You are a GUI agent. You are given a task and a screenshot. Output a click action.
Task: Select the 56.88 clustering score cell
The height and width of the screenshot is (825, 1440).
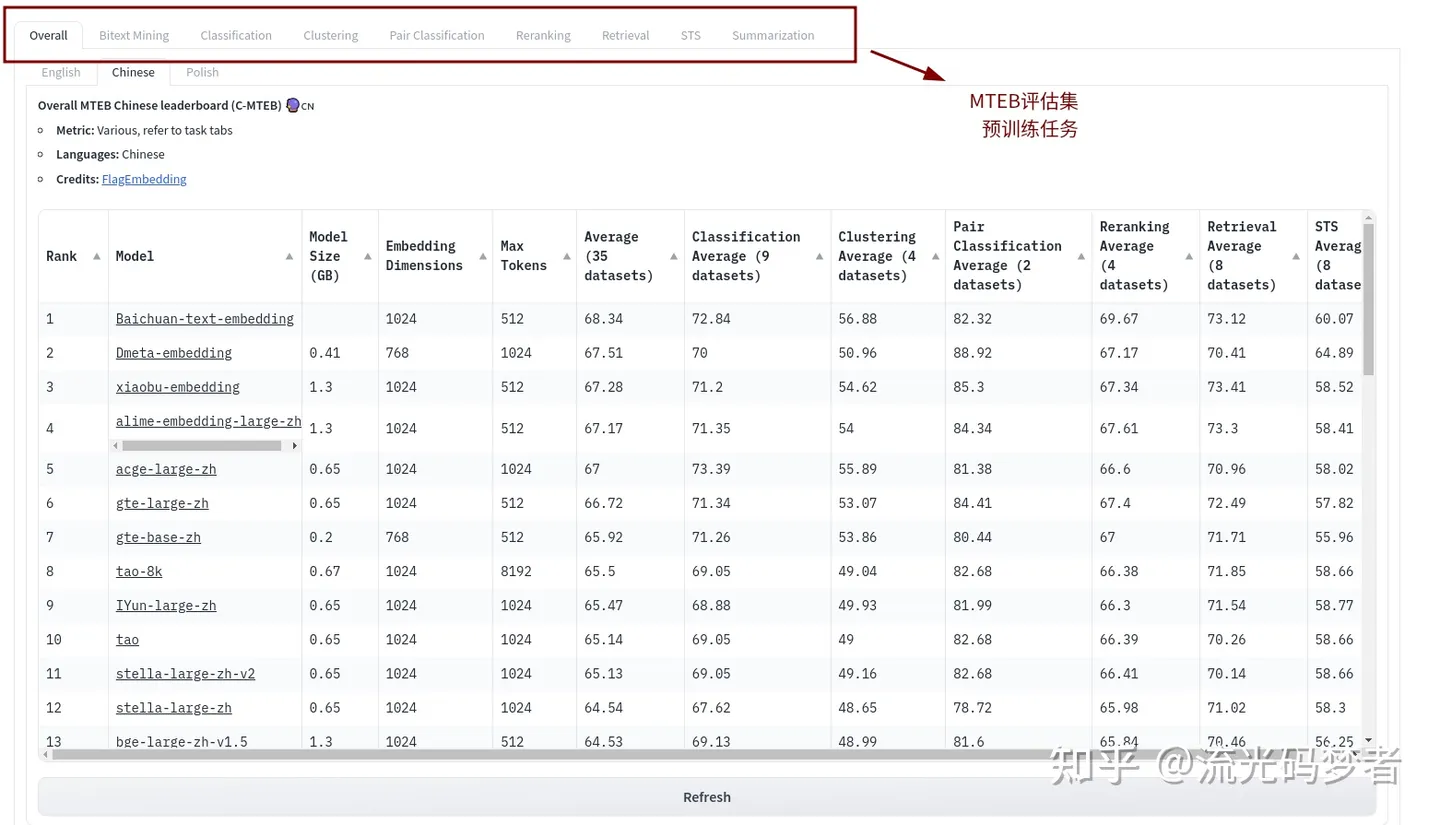[888, 319]
